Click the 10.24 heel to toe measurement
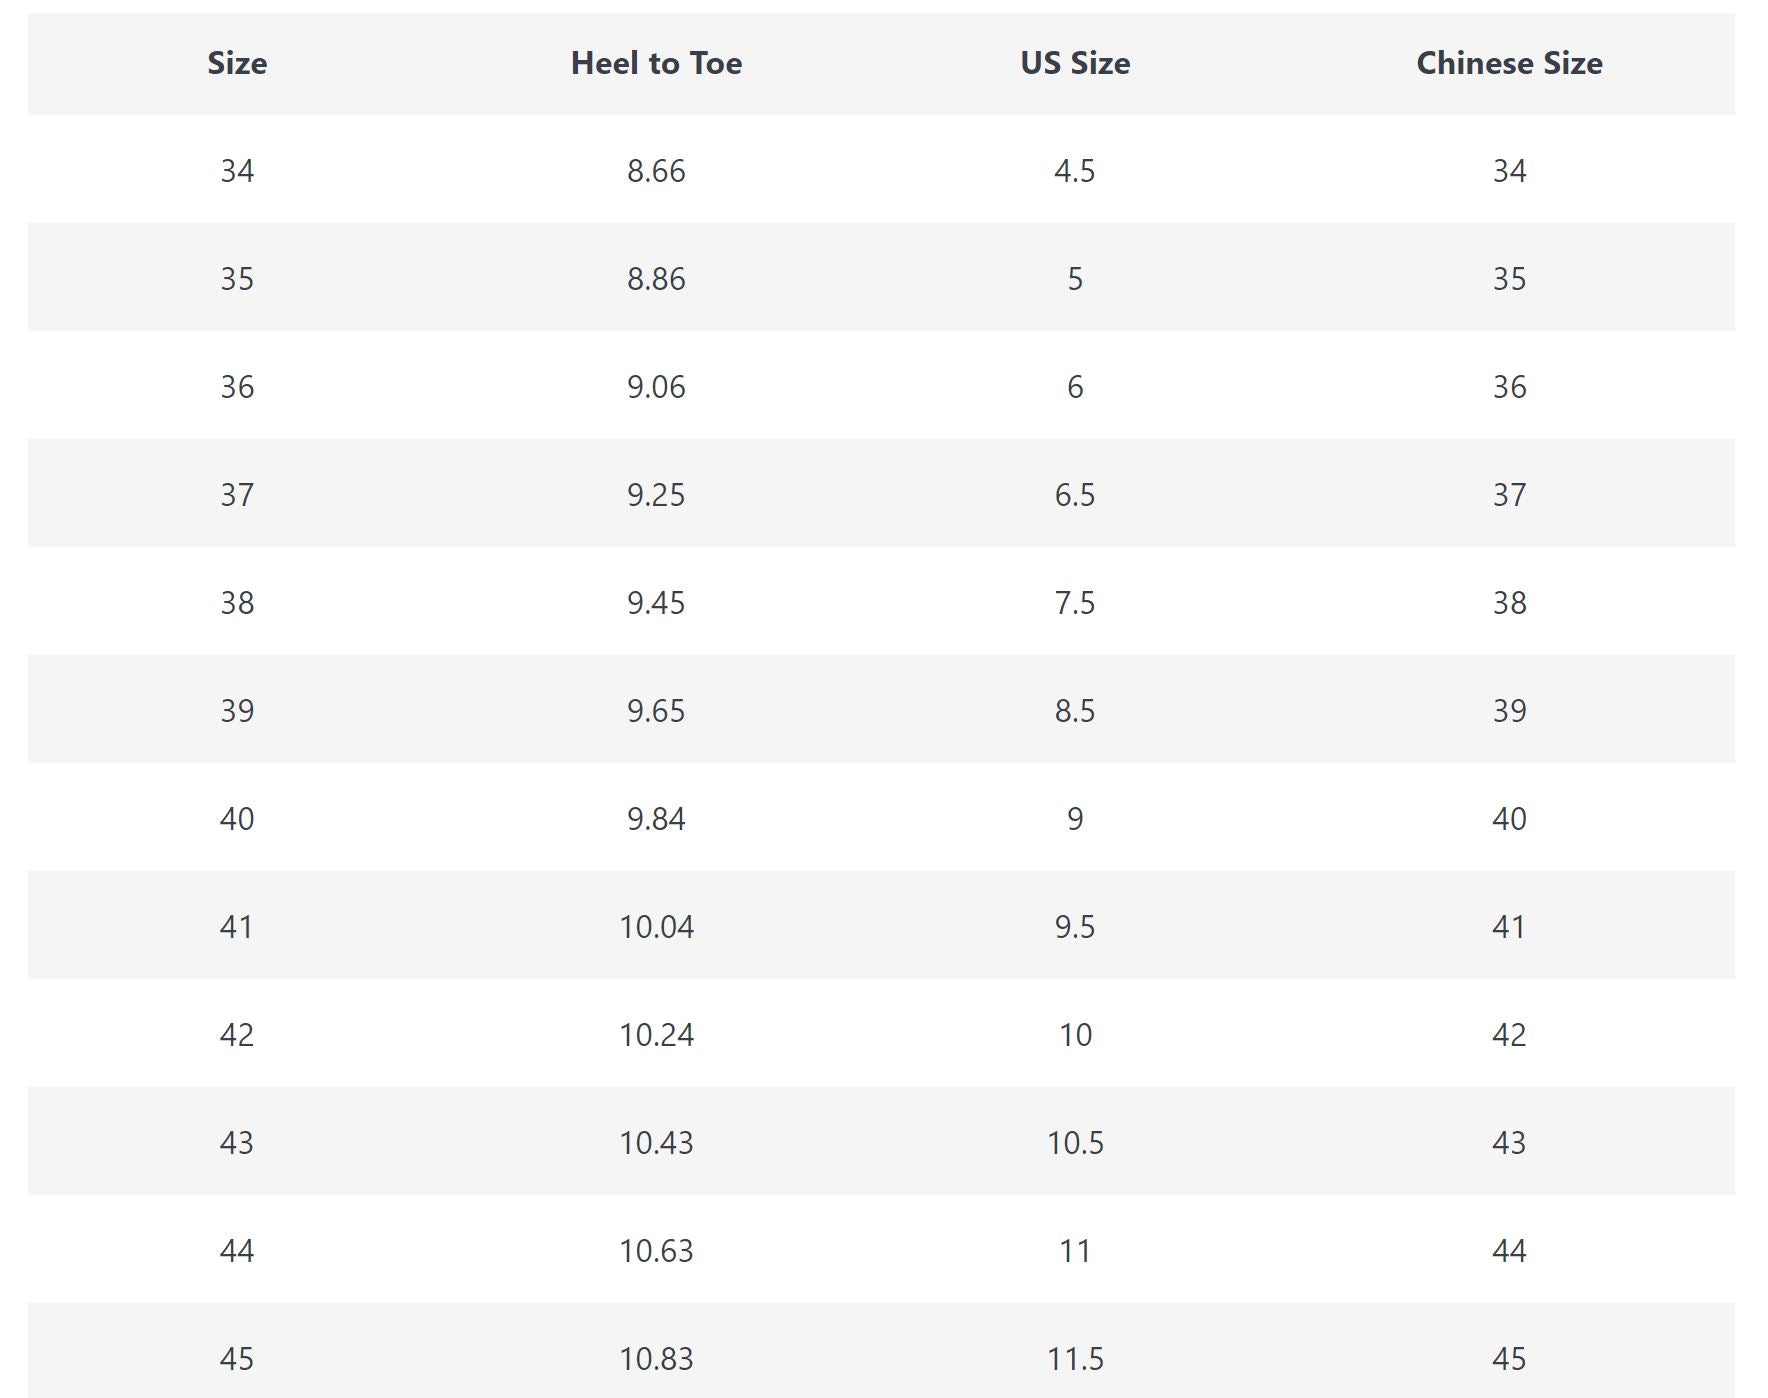 [656, 1035]
